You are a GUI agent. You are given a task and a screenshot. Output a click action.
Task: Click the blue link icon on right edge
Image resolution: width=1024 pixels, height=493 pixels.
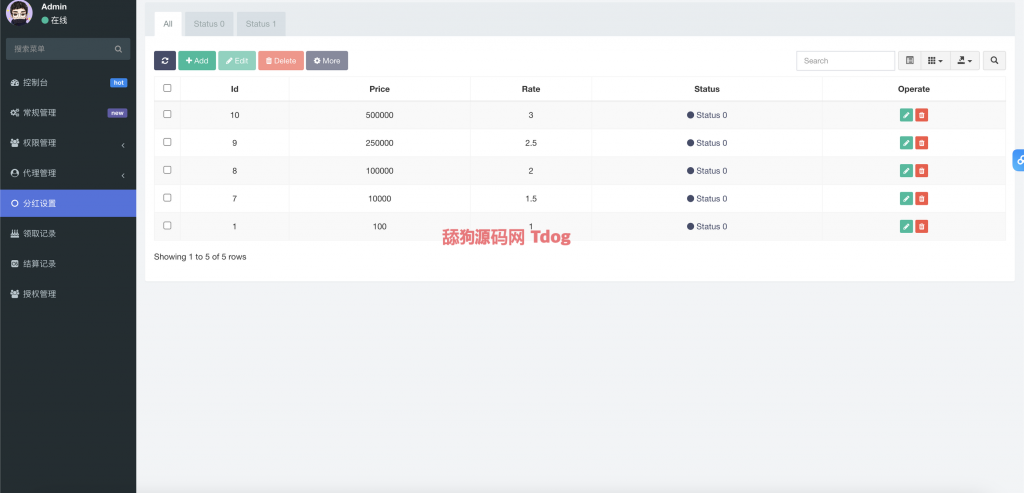[1018, 159]
